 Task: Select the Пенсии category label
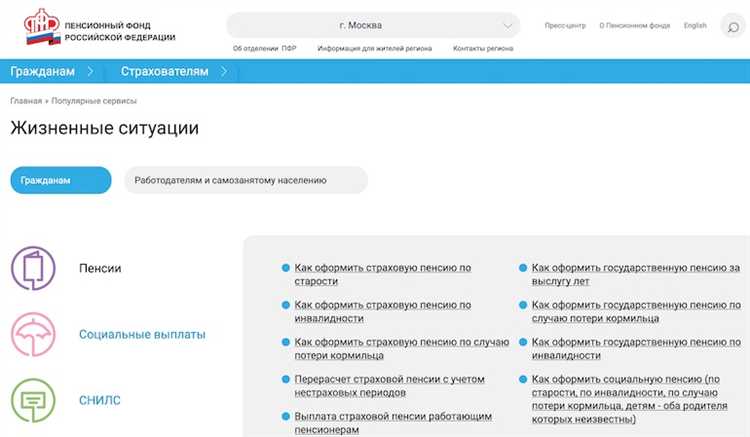100,268
